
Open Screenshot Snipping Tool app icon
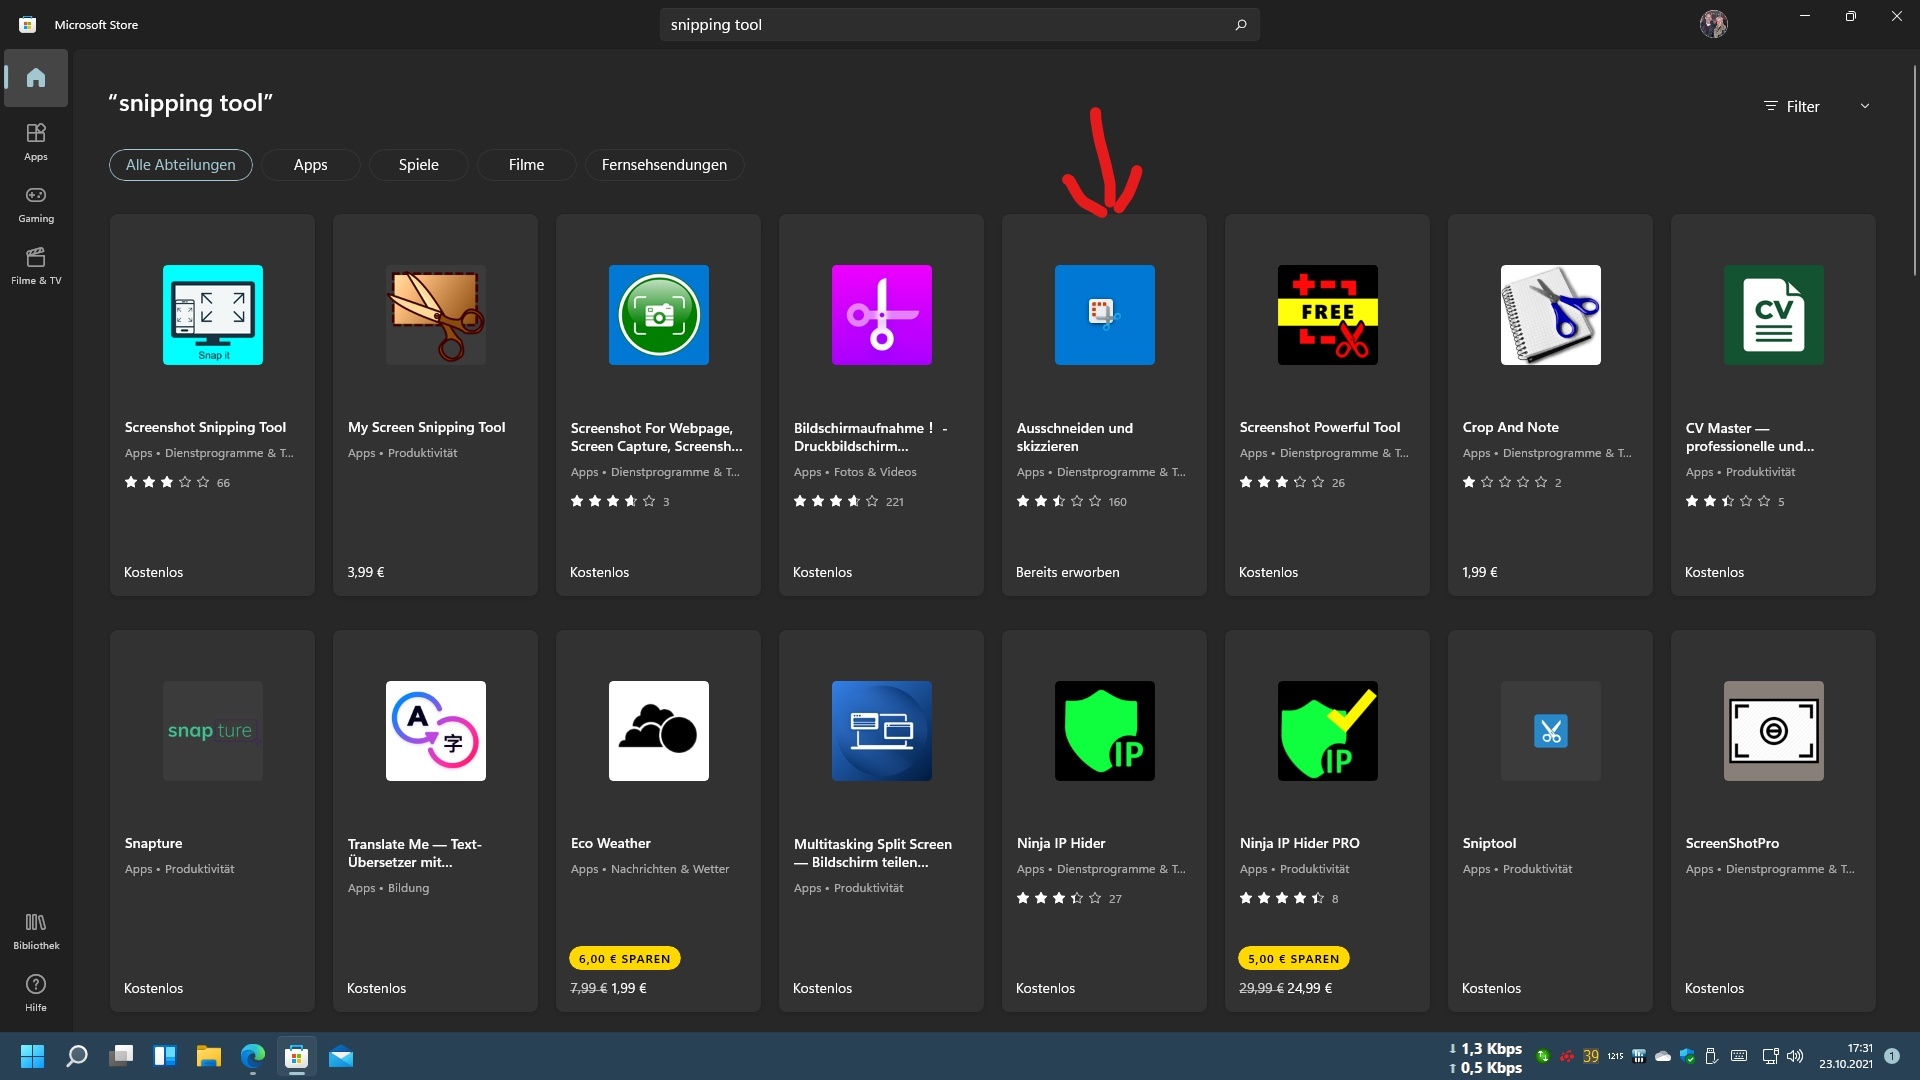click(213, 315)
